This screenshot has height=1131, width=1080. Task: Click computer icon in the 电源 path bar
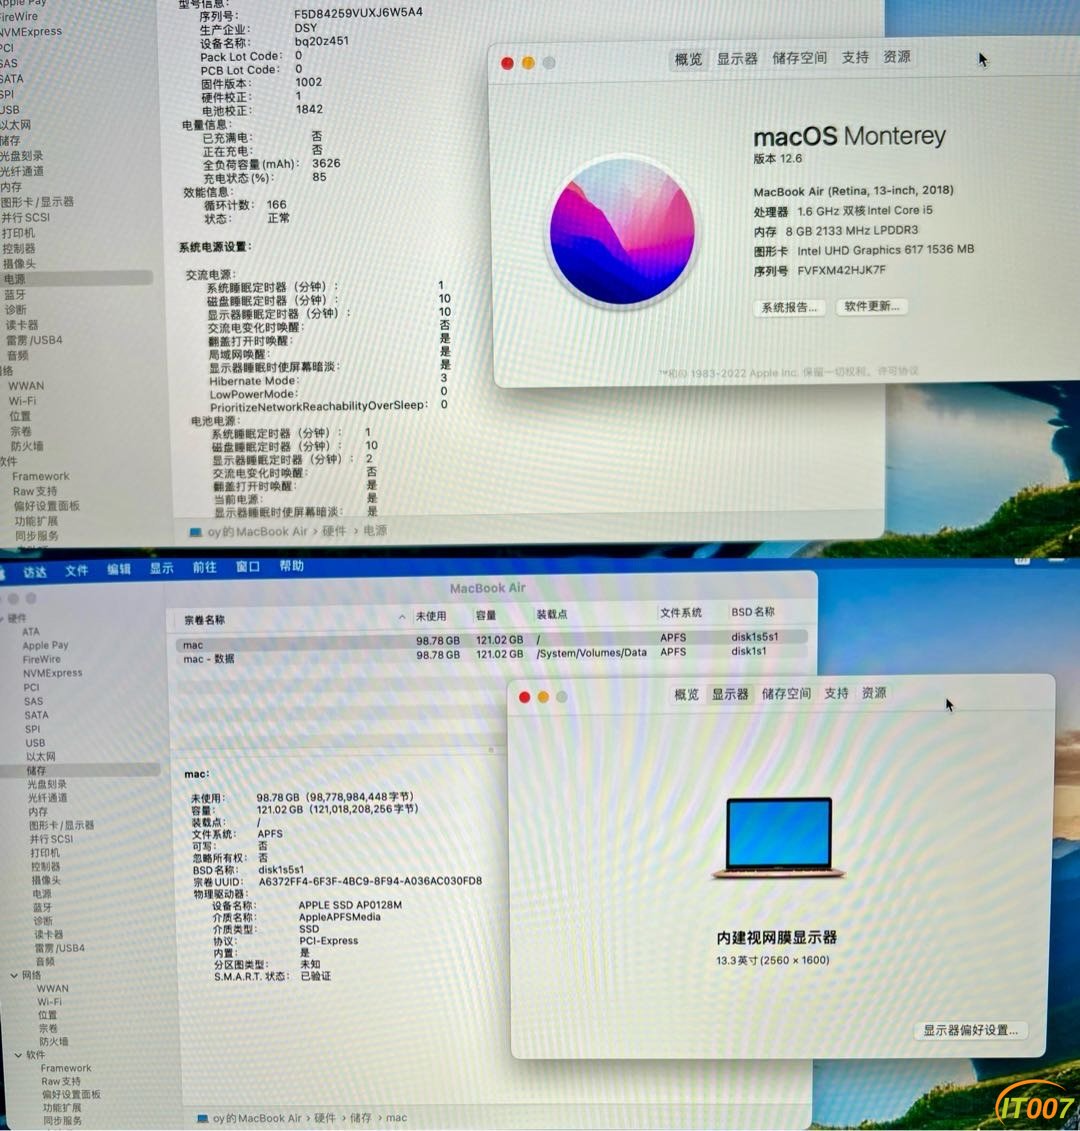click(195, 532)
